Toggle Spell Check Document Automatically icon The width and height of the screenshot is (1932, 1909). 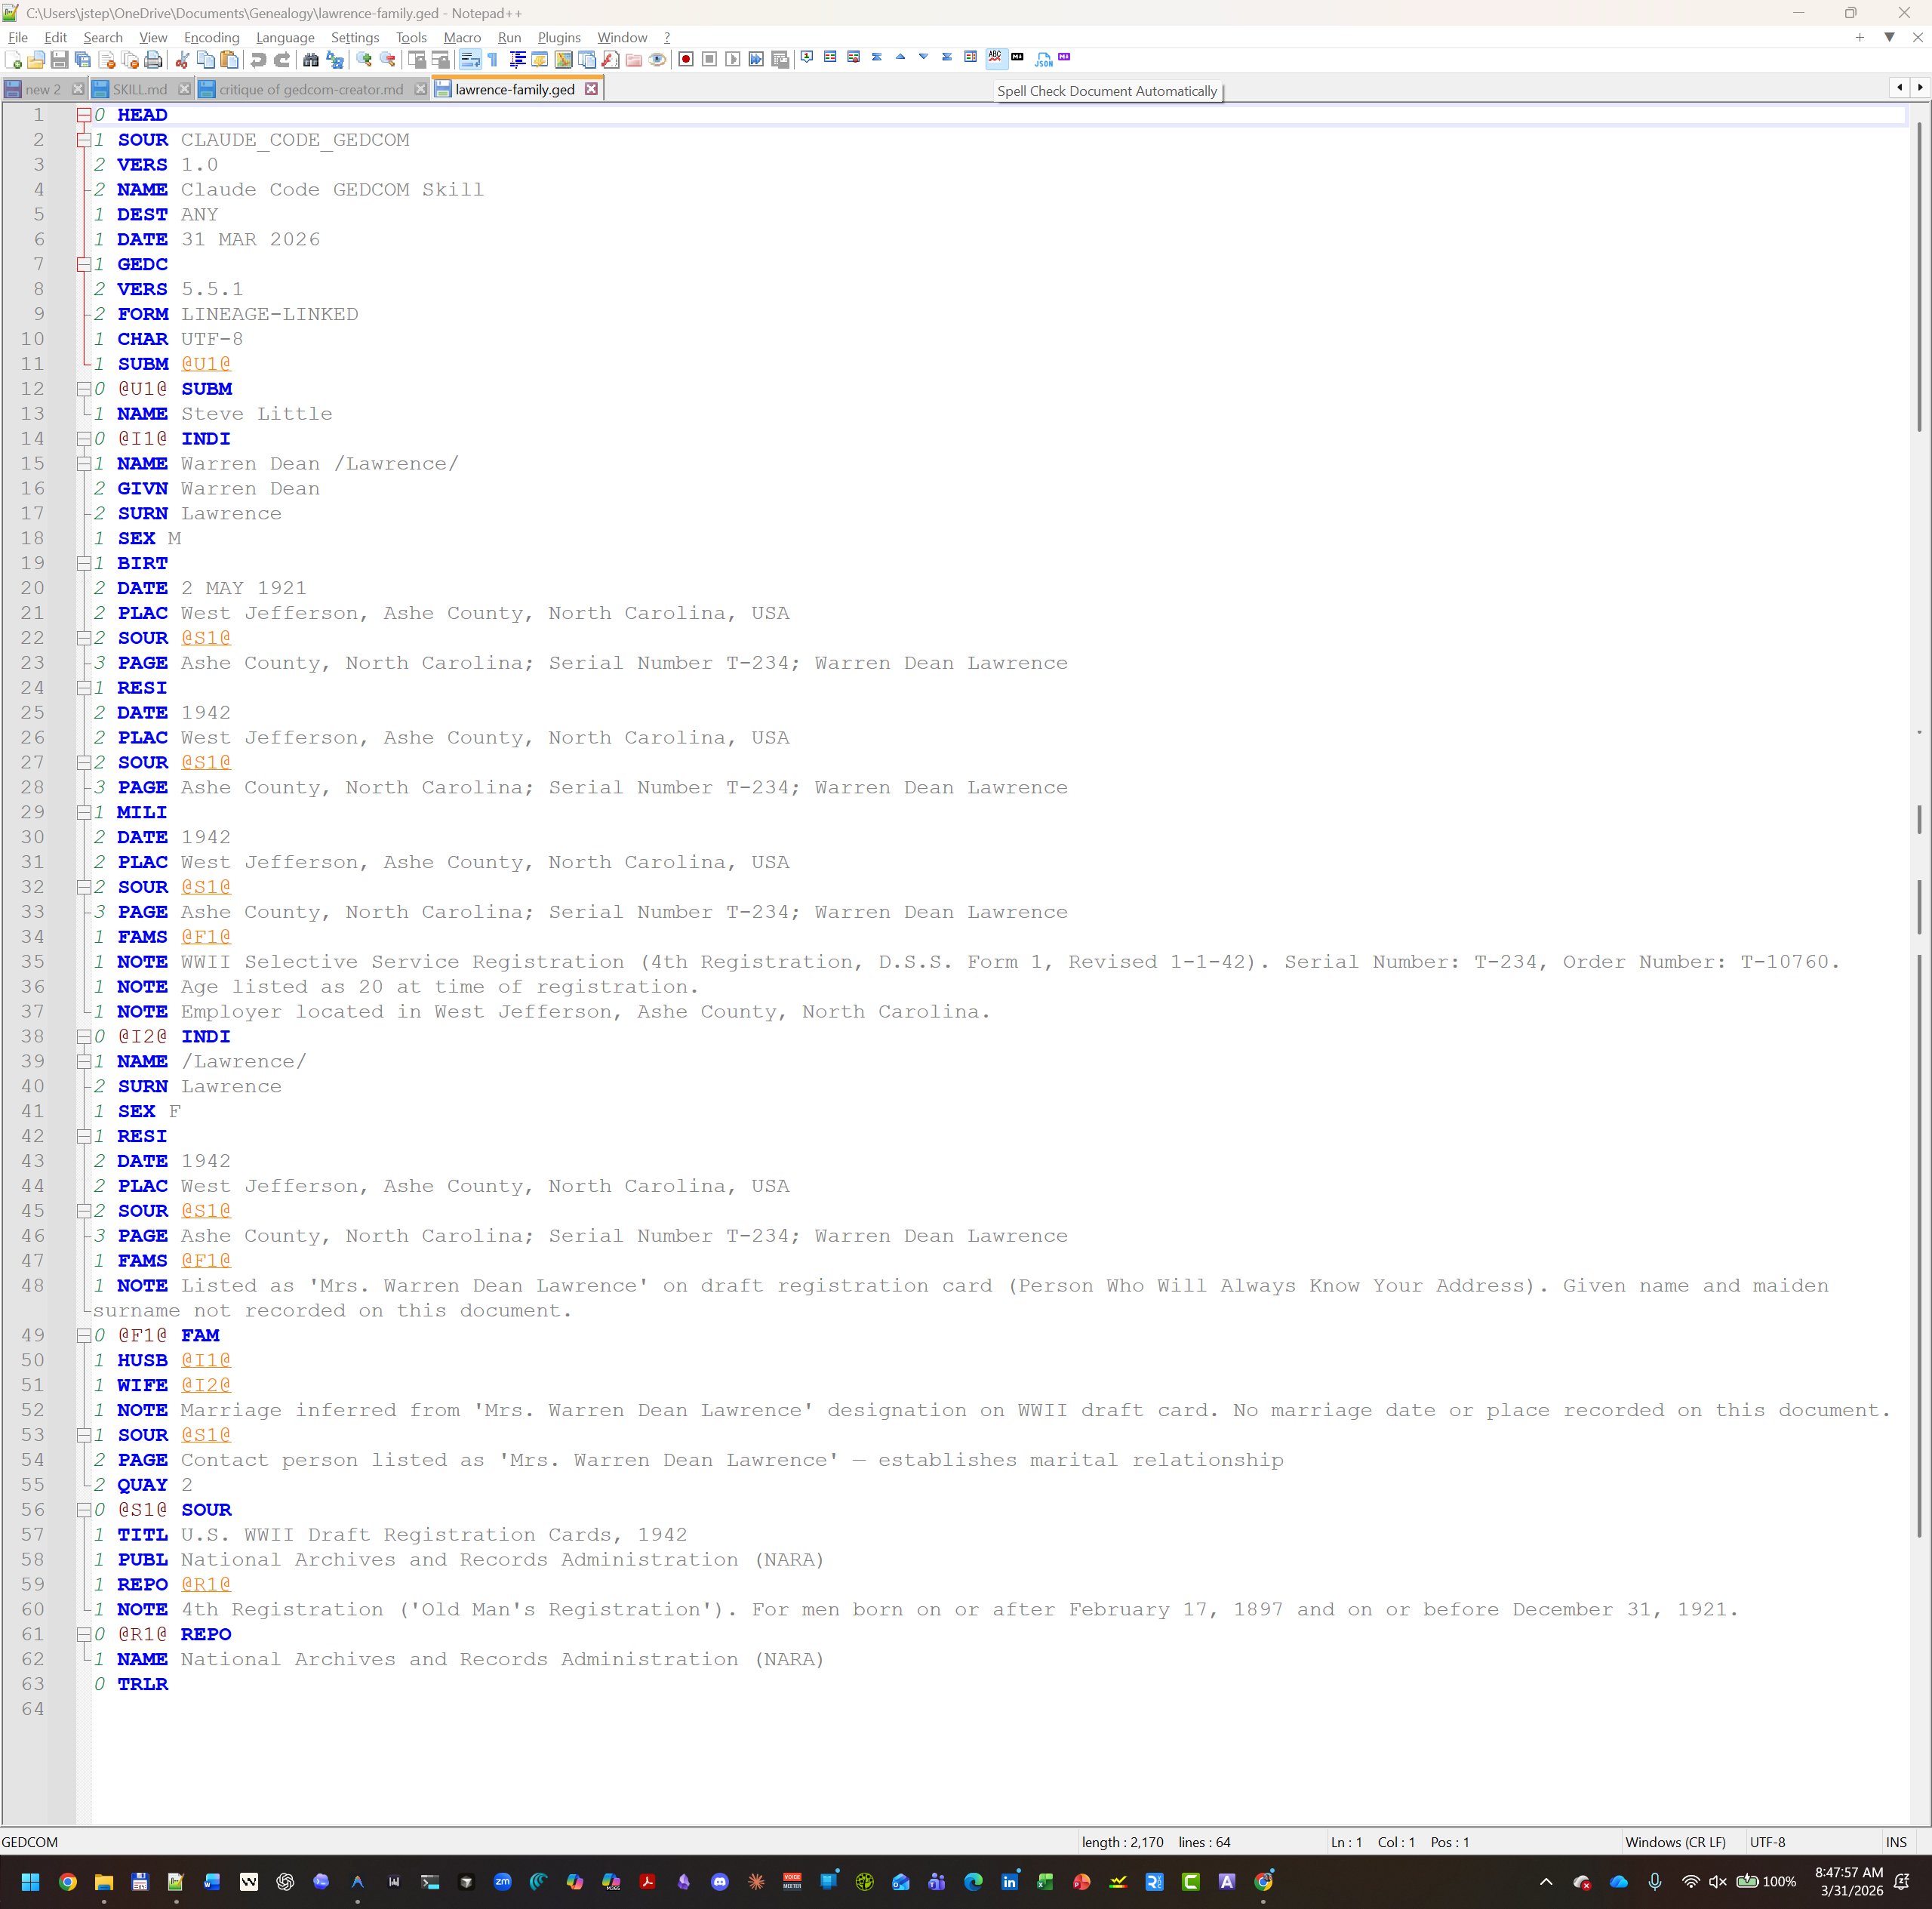tap(995, 58)
